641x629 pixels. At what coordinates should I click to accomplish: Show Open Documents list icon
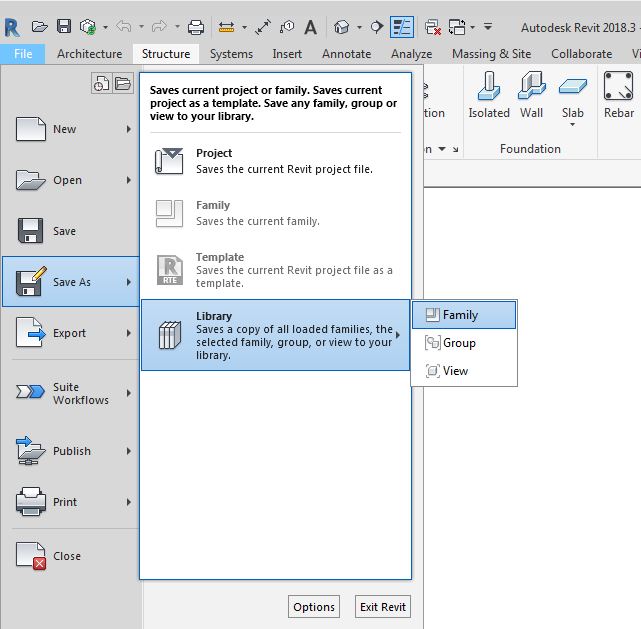point(123,83)
